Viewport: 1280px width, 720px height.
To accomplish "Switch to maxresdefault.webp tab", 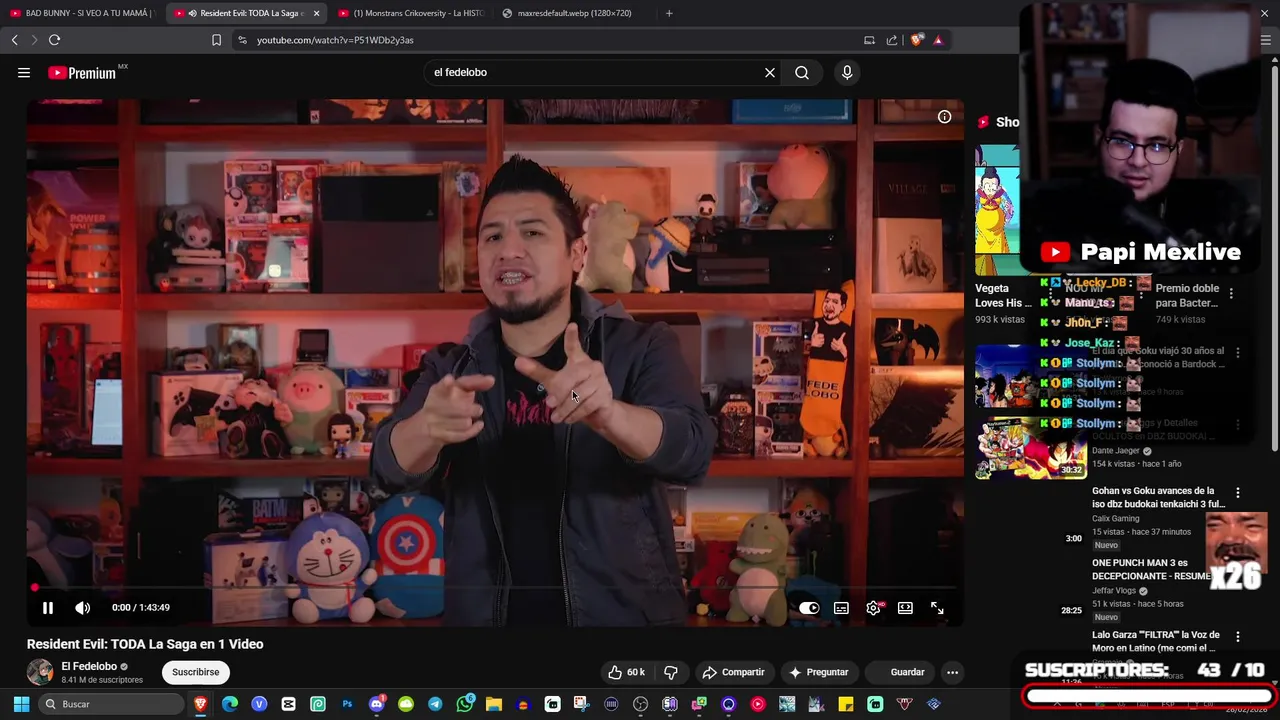I will 574,13.
